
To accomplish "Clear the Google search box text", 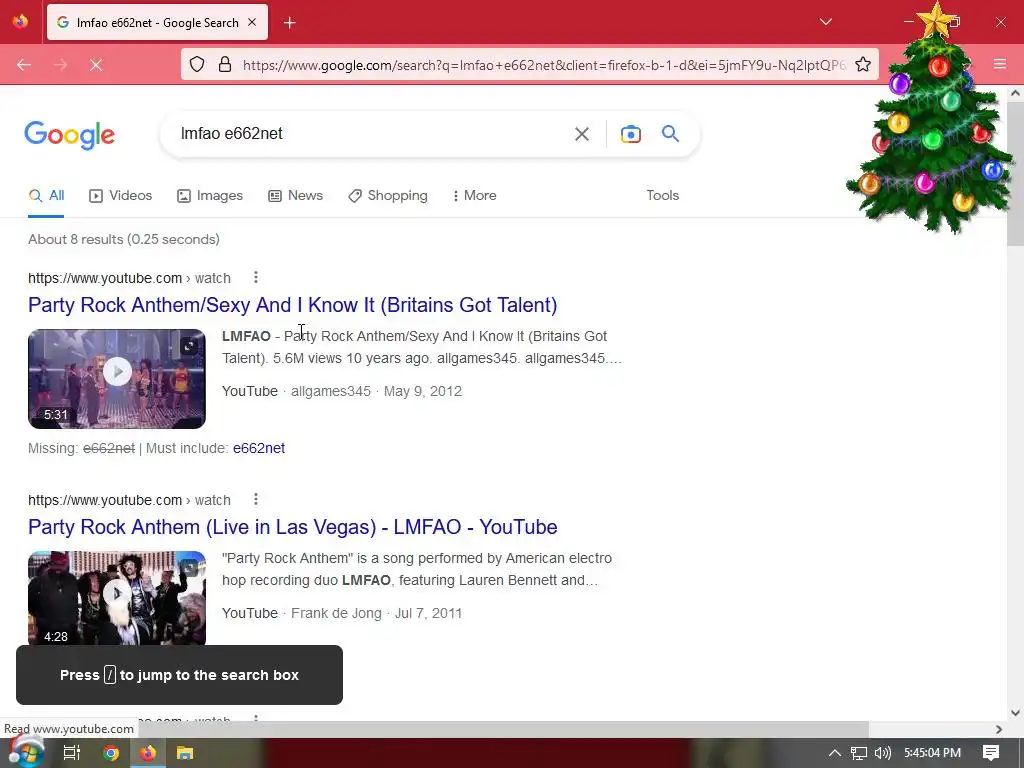I will pos(581,134).
